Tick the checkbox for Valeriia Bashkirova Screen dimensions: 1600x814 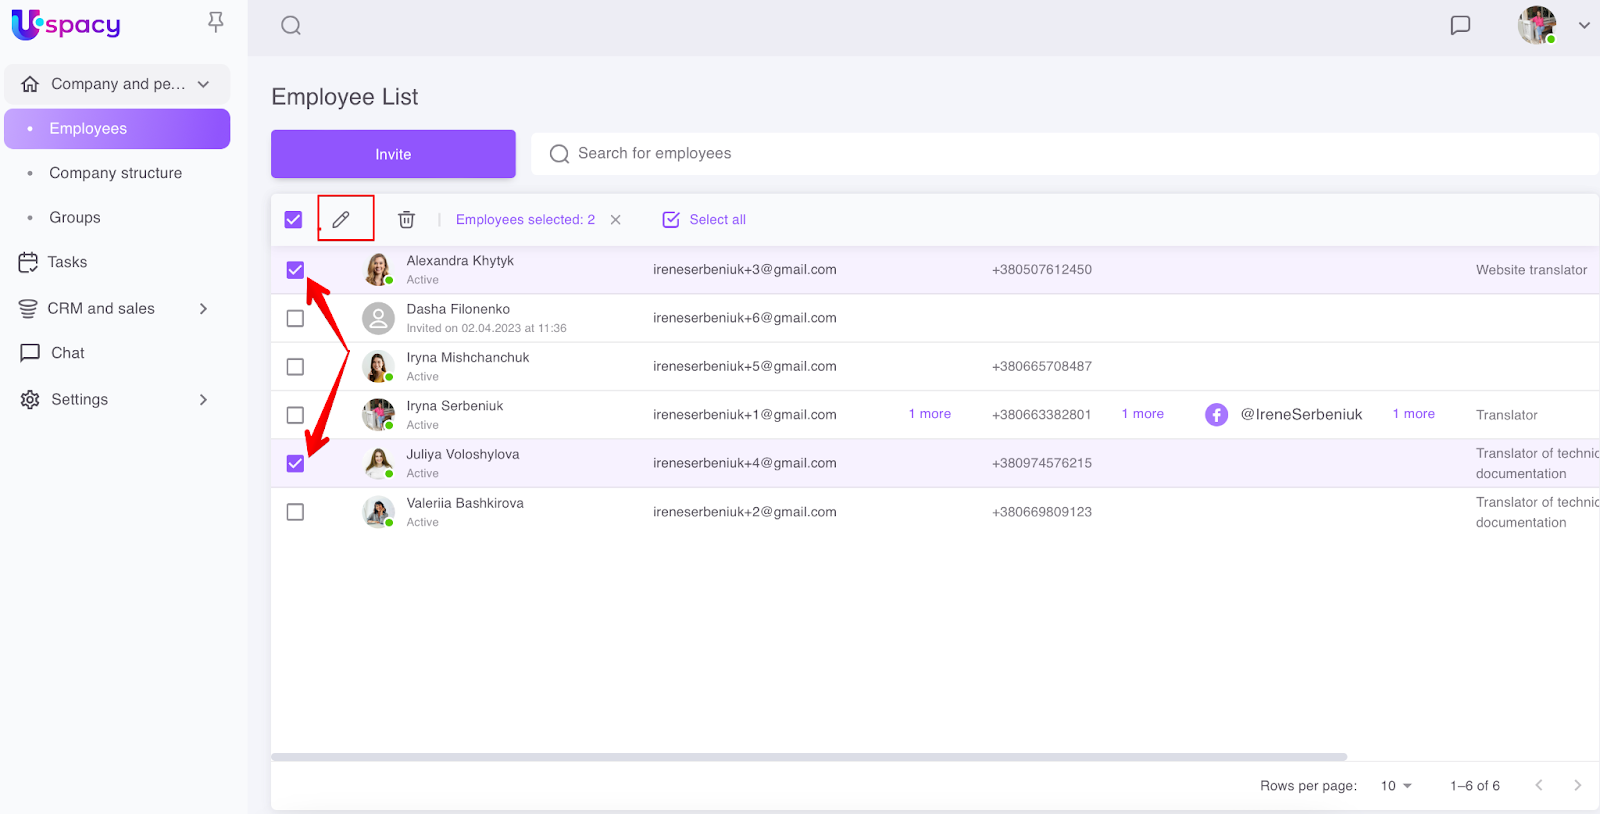(295, 512)
